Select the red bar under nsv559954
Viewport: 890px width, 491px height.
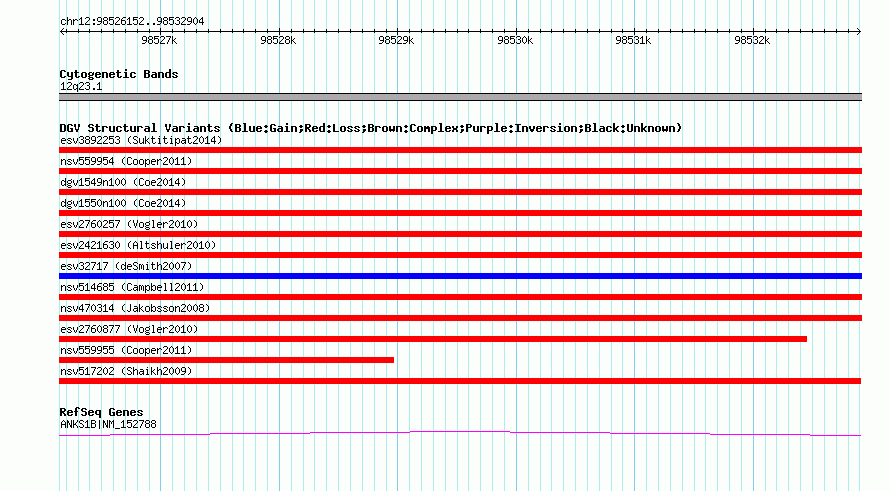click(x=460, y=171)
